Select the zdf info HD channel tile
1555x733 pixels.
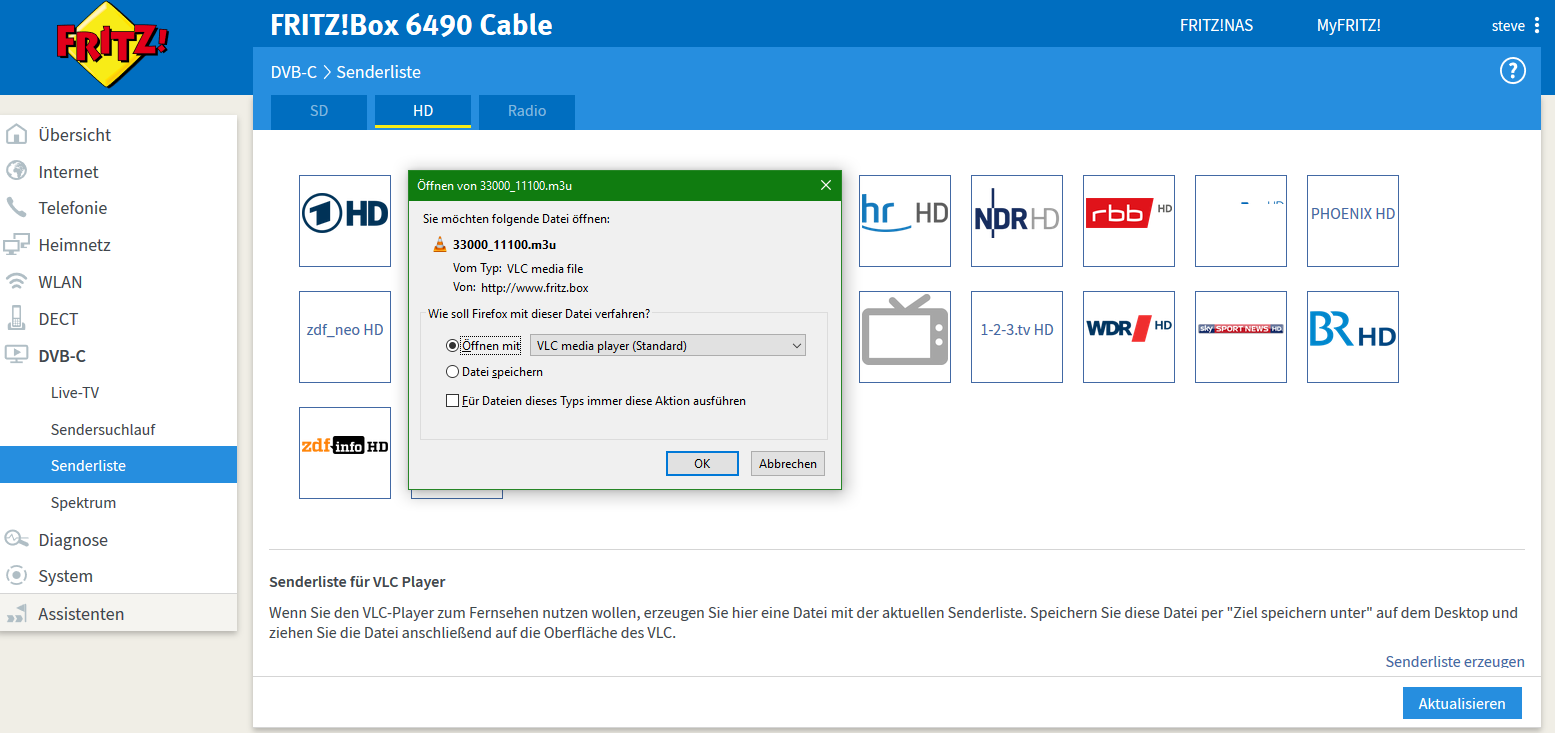click(x=345, y=453)
